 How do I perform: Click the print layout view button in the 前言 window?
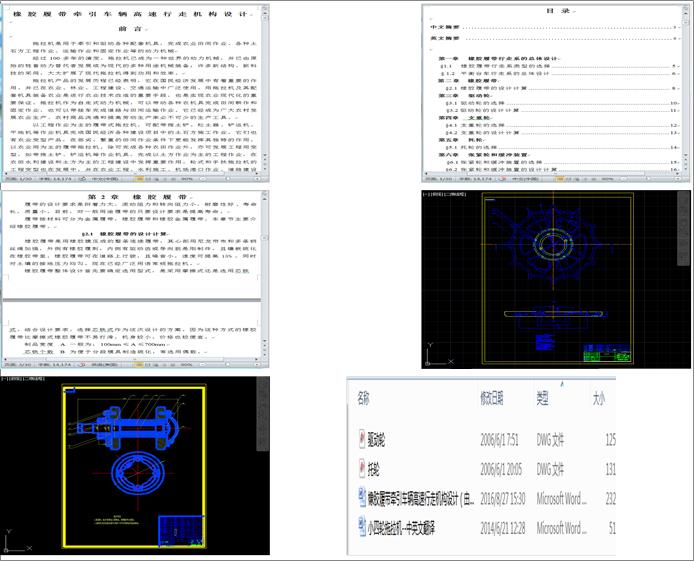point(139,179)
